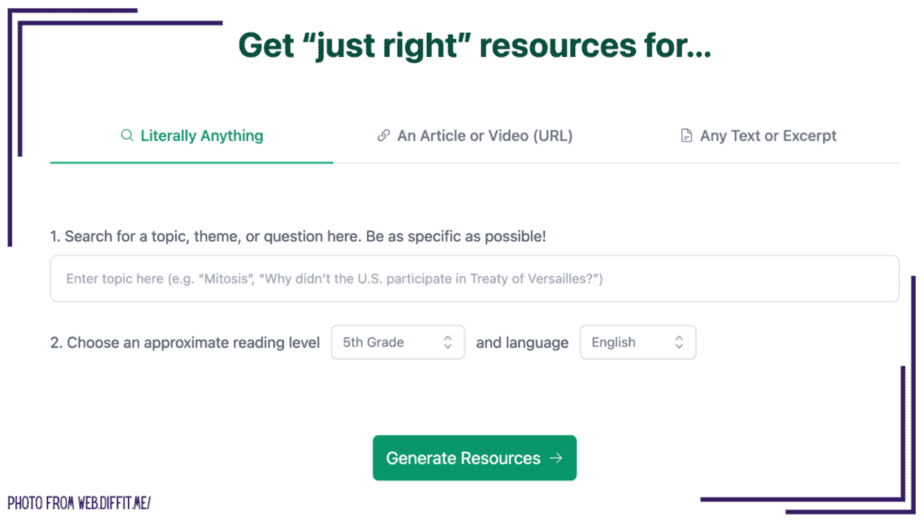Click the chevron arrows on the language selector

[679, 342]
